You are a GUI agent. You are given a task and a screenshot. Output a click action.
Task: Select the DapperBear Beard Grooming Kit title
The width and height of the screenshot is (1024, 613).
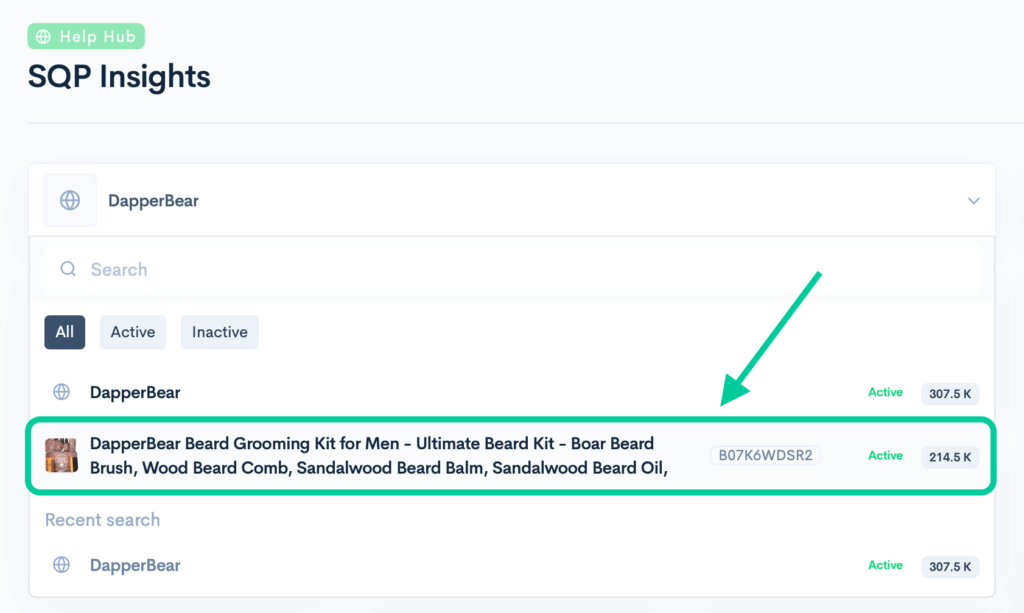379,456
